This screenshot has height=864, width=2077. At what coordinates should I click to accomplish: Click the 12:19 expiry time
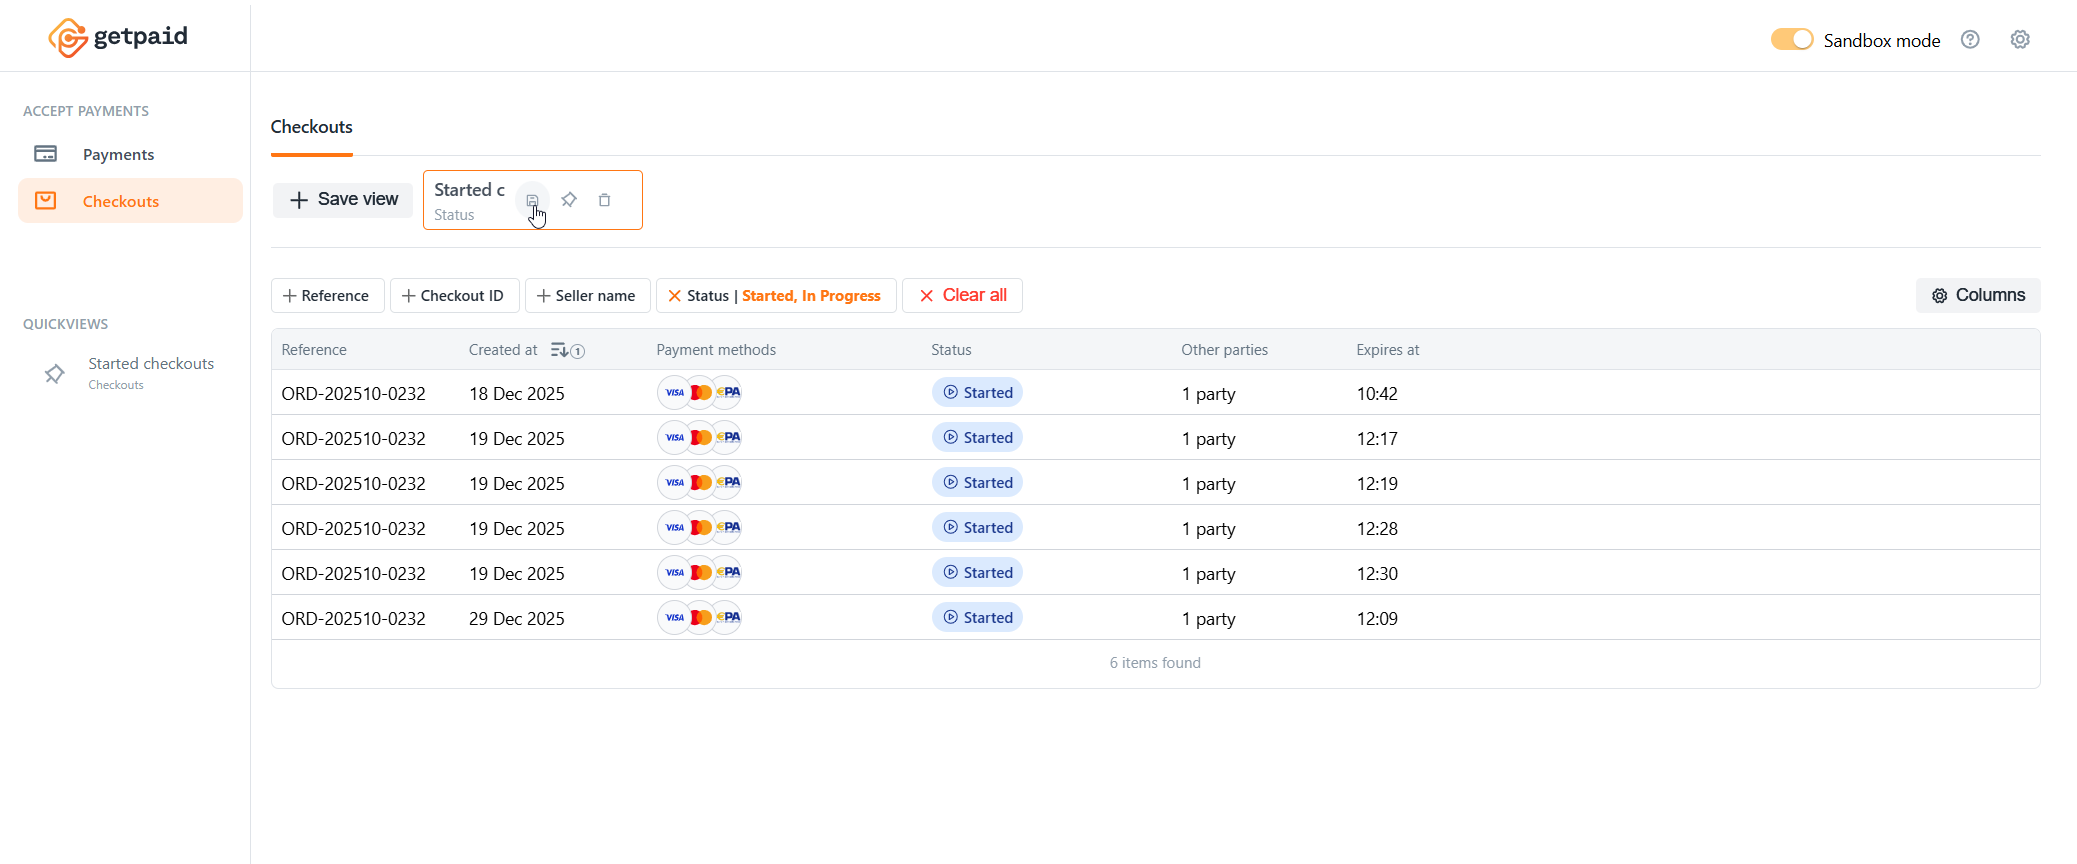coord(1377,484)
